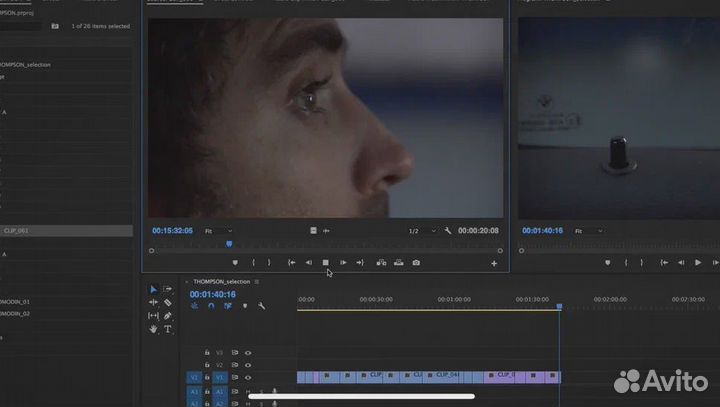Select CLIP_061 in the project panel
The image size is (720, 407).
pyautogui.click(x=17, y=231)
